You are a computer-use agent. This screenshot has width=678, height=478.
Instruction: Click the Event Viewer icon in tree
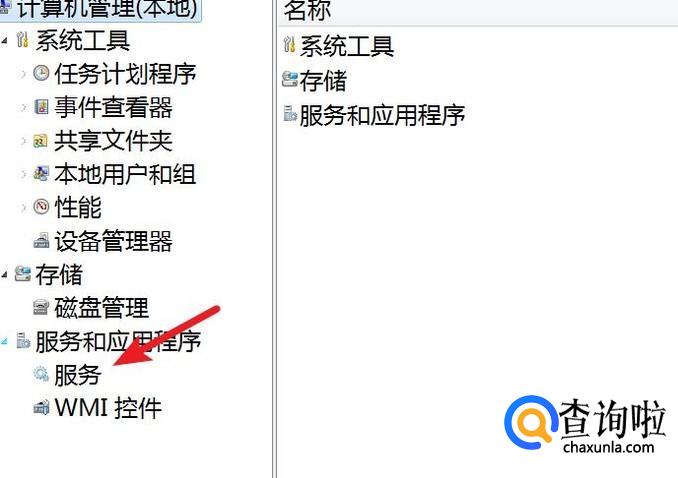point(41,106)
